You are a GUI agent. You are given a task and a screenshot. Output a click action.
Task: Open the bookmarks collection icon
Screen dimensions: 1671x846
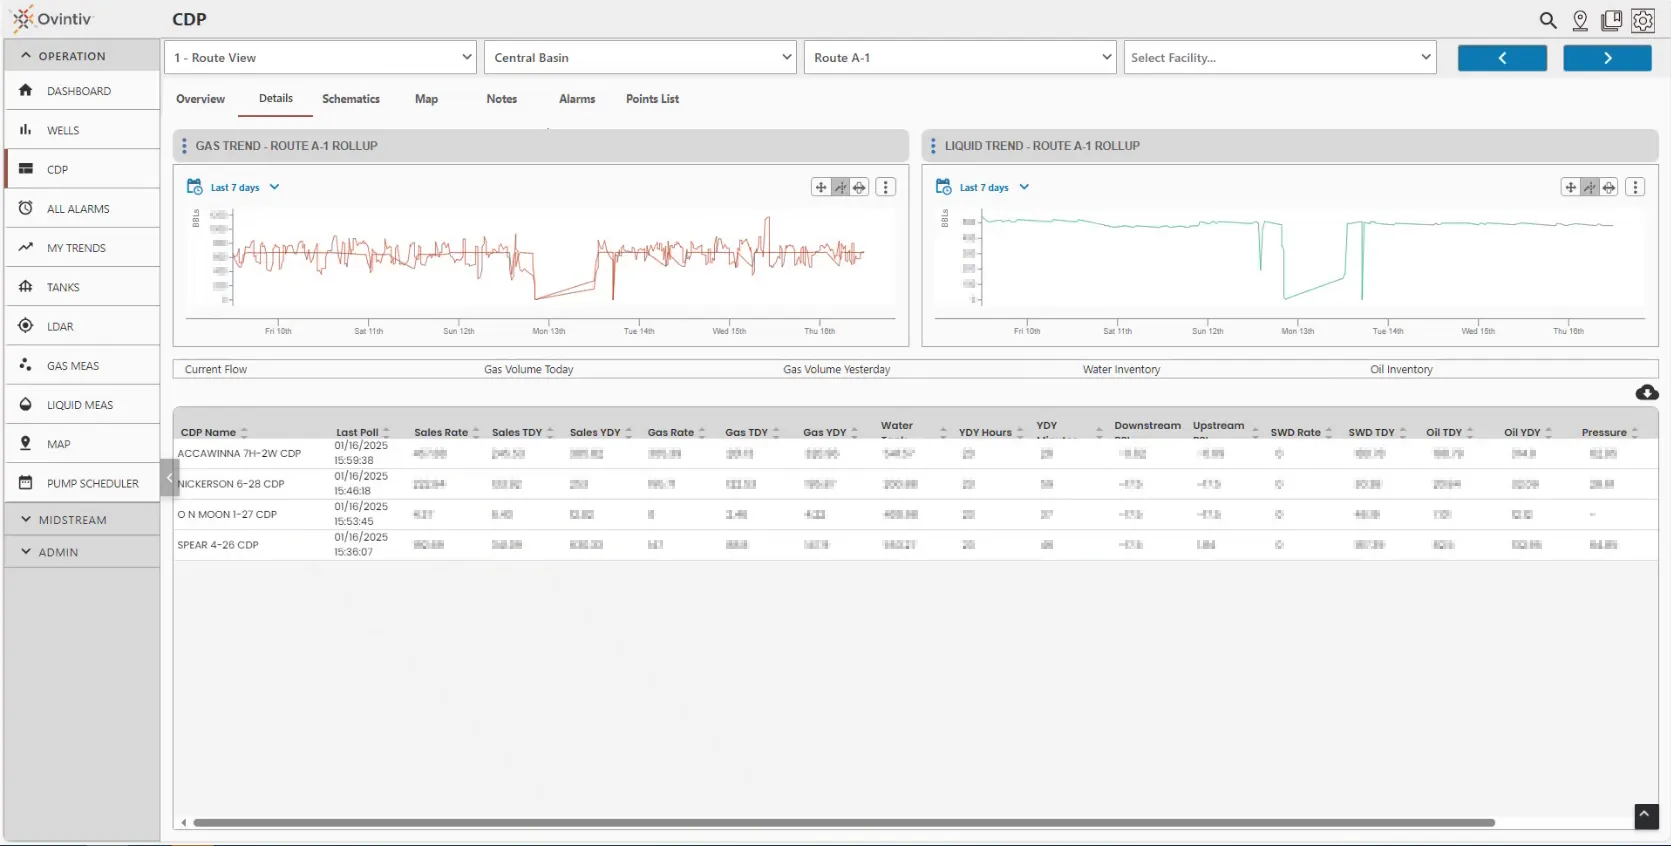[1611, 20]
